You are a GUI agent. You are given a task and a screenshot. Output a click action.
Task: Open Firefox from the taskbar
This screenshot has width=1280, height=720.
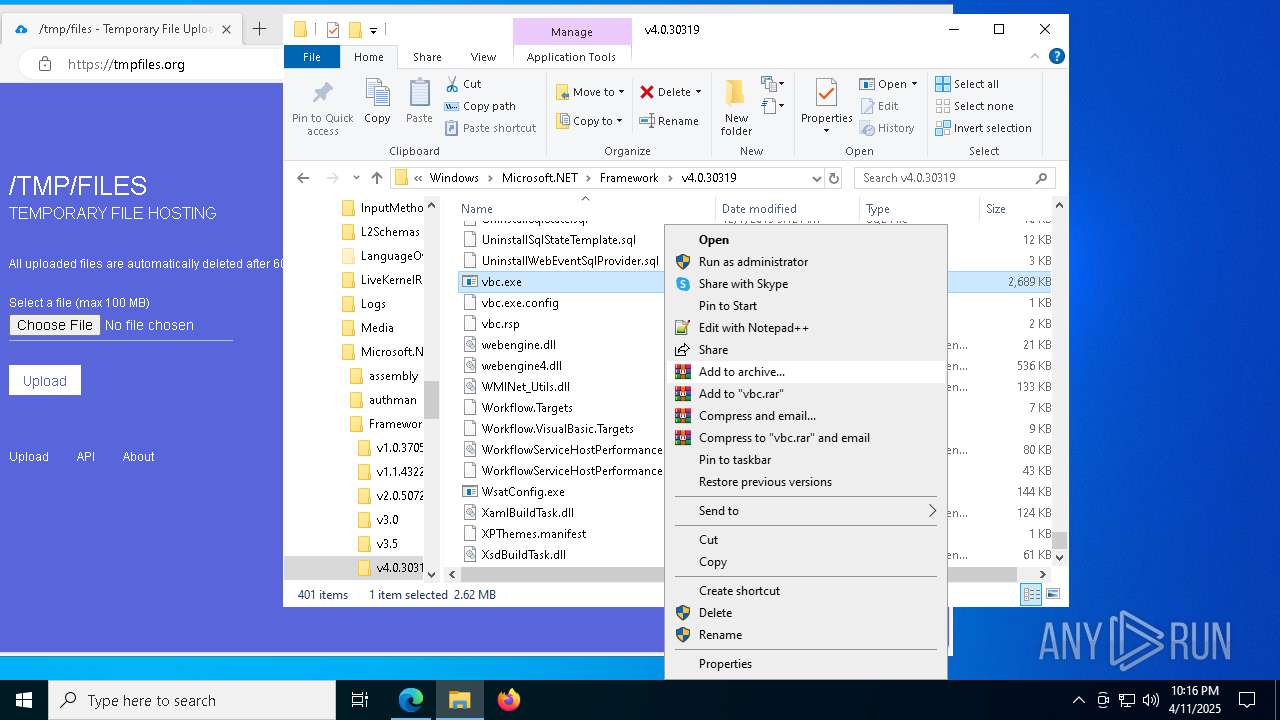click(x=509, y=700)
